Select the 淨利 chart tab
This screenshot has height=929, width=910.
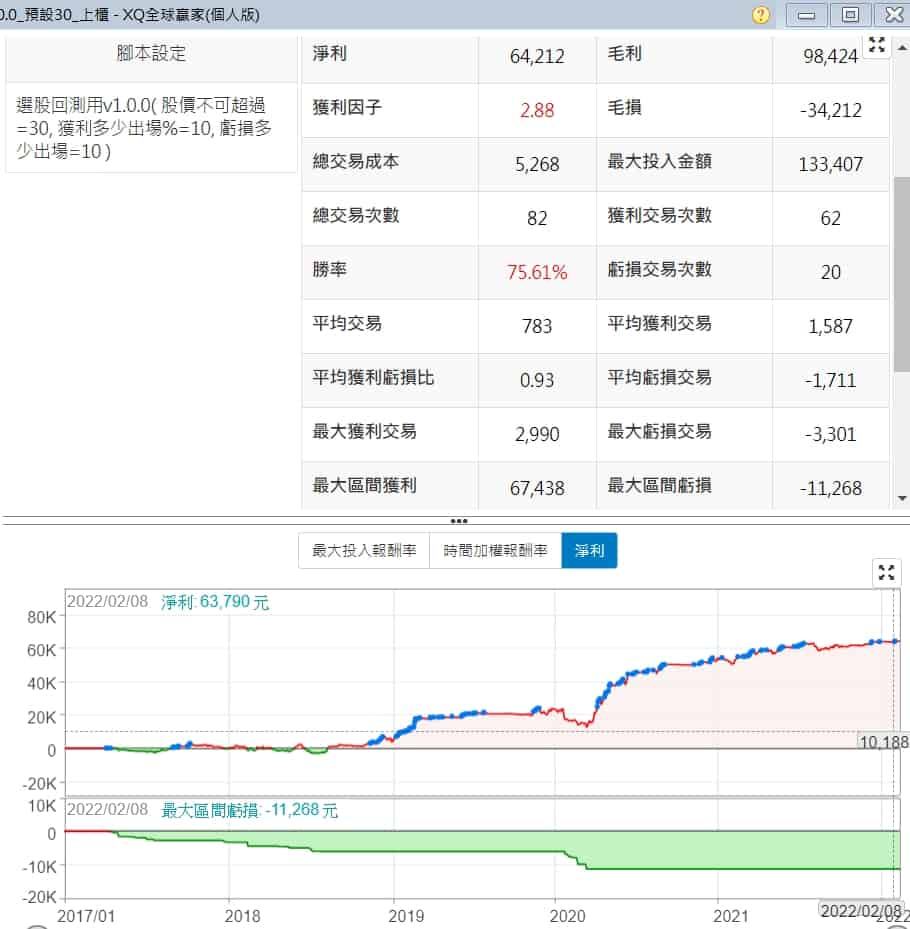coord(589,551)
